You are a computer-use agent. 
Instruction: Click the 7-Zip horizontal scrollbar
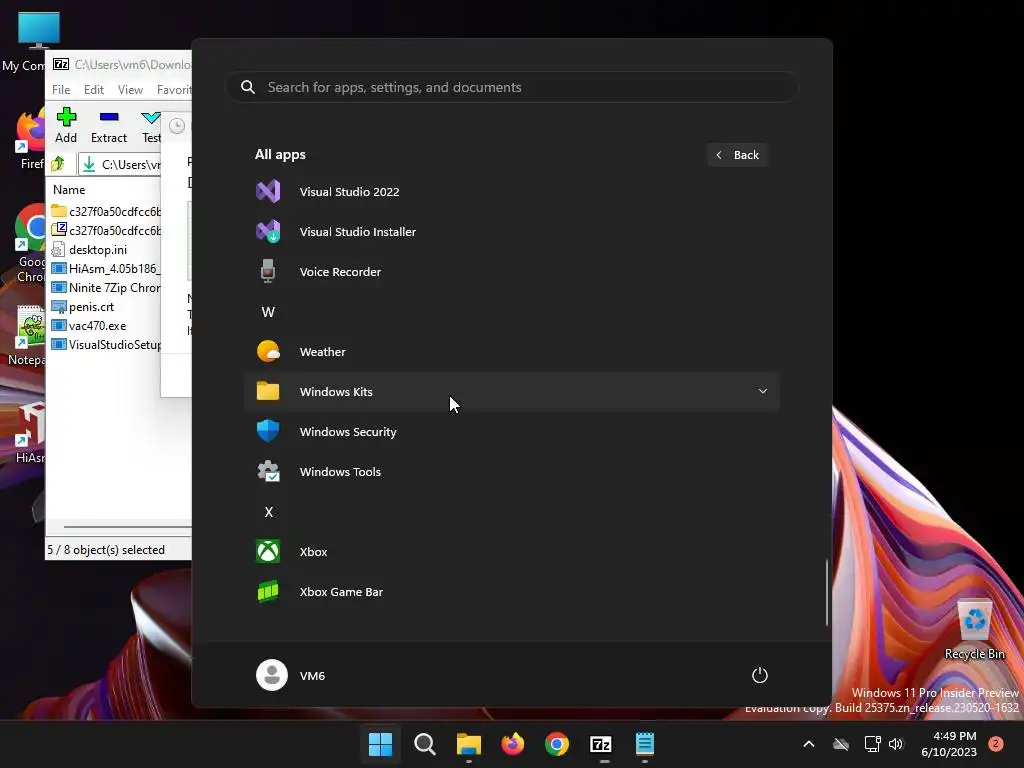tap(127, 526)
